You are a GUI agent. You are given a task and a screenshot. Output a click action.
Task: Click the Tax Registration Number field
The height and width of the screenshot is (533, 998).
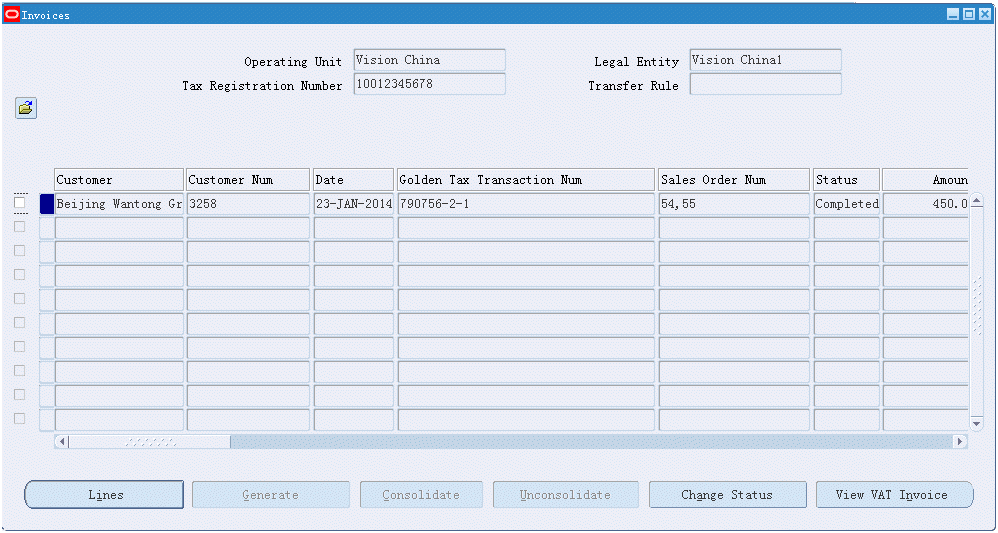click(430, 84)
